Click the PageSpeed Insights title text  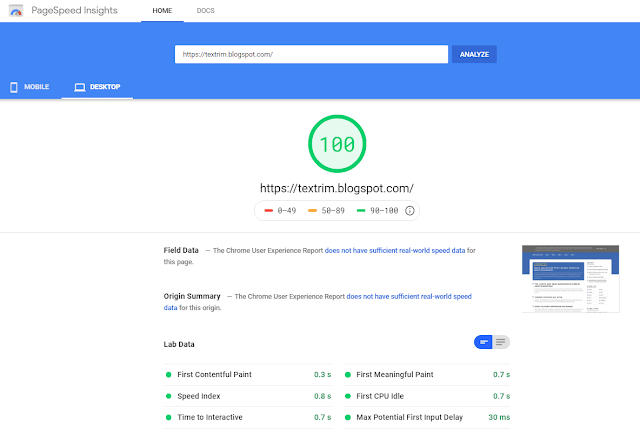tap(74, 11)
